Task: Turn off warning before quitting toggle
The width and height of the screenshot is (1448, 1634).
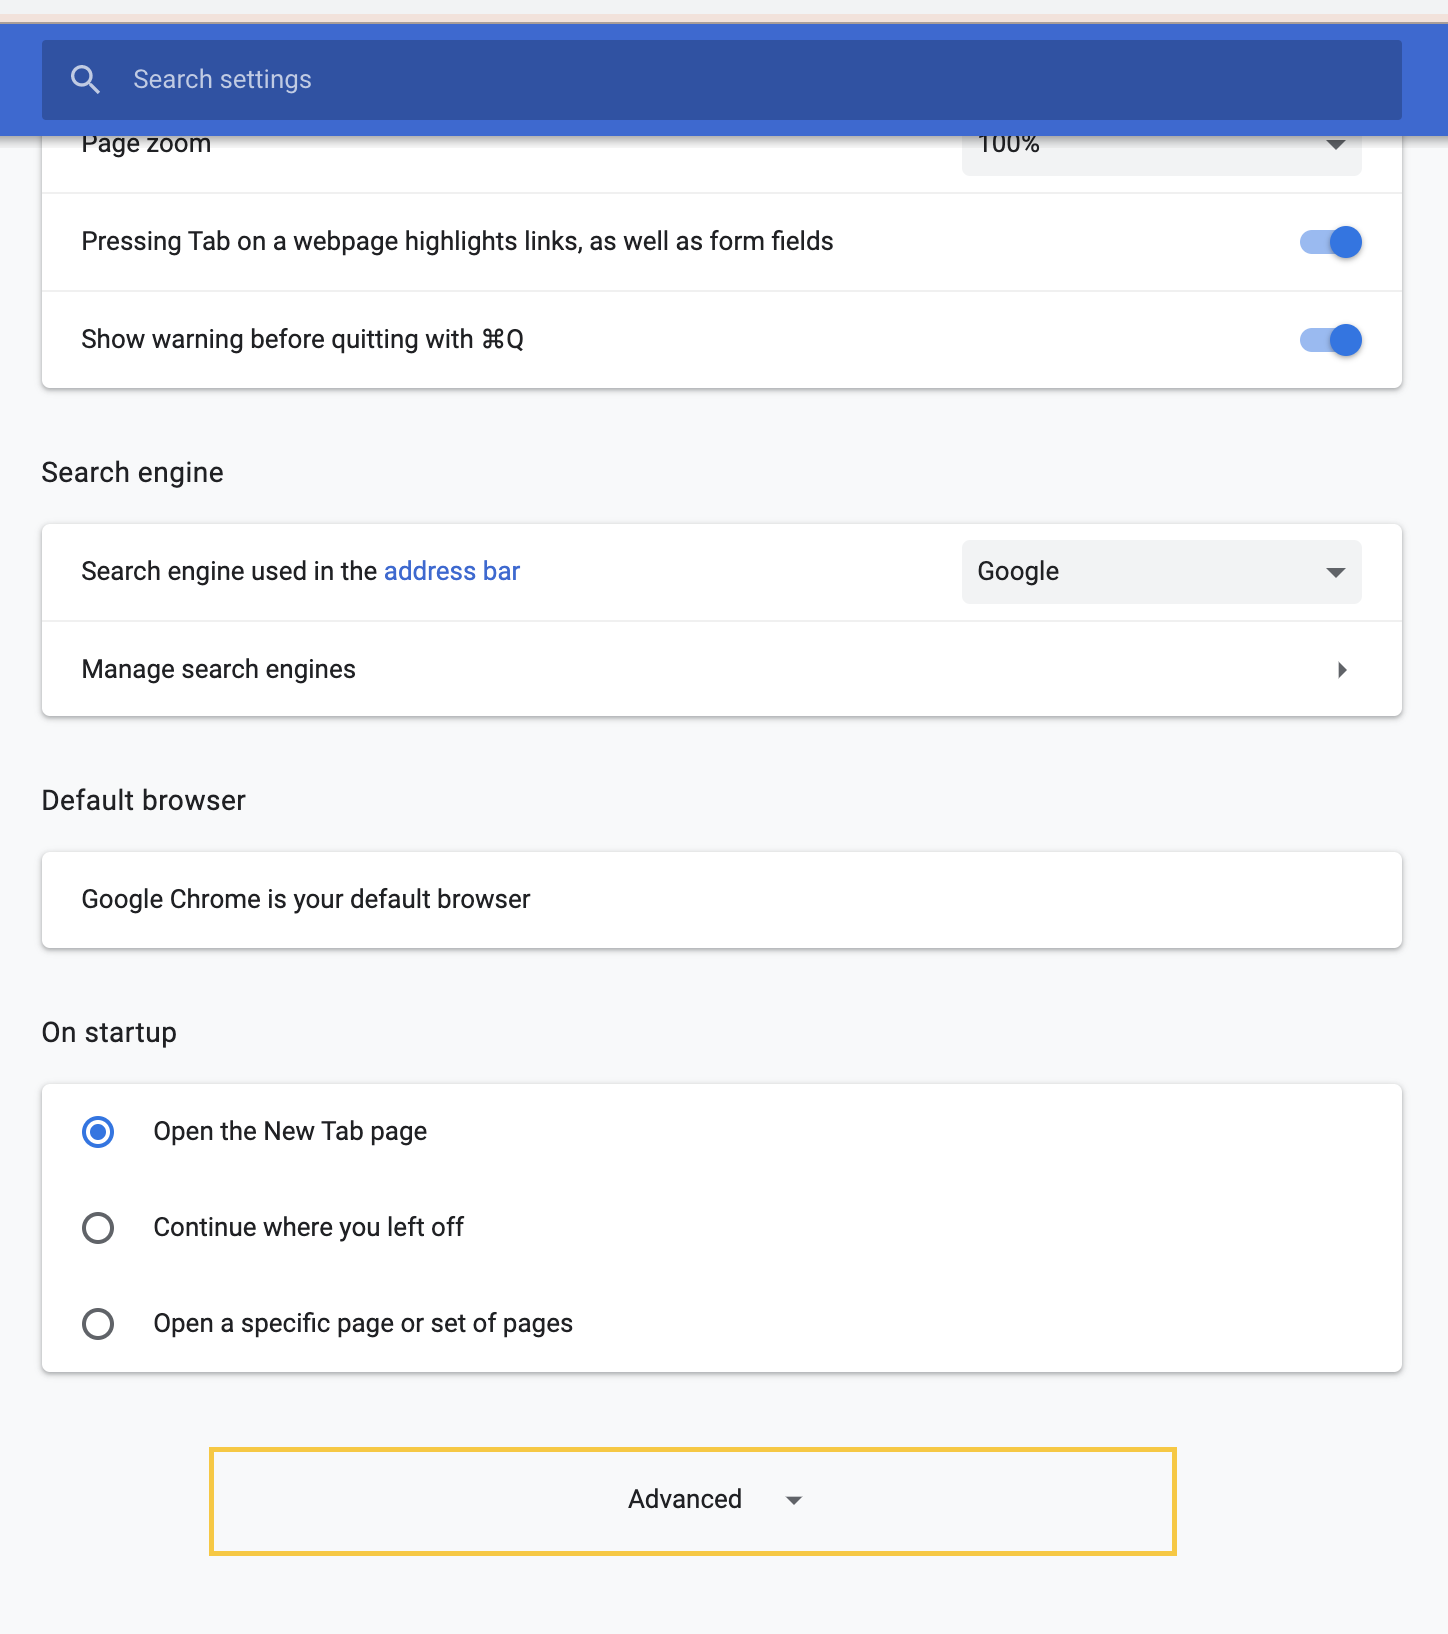Action: [1331, 340]
